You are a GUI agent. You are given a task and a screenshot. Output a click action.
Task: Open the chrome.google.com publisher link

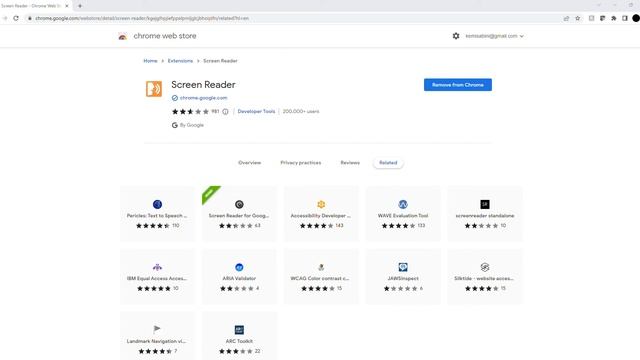pos(203,98)
